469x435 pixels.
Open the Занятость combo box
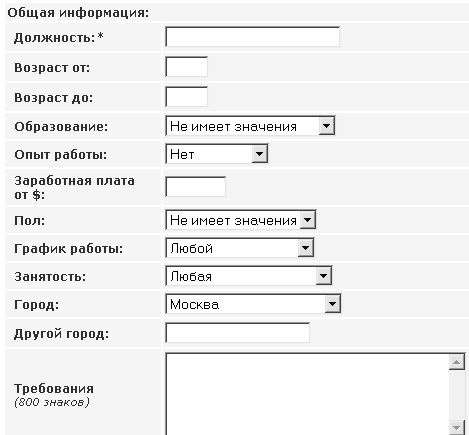tap(249, 276)
